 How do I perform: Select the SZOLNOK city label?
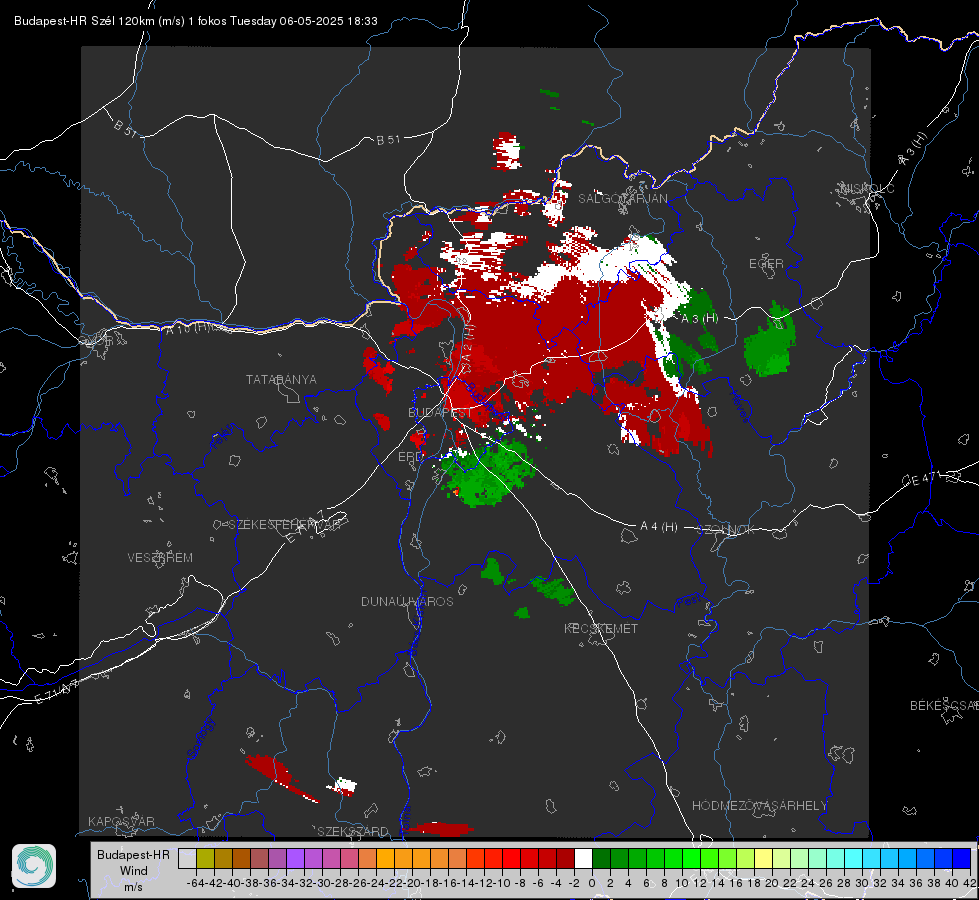click(x=726, y=530)
